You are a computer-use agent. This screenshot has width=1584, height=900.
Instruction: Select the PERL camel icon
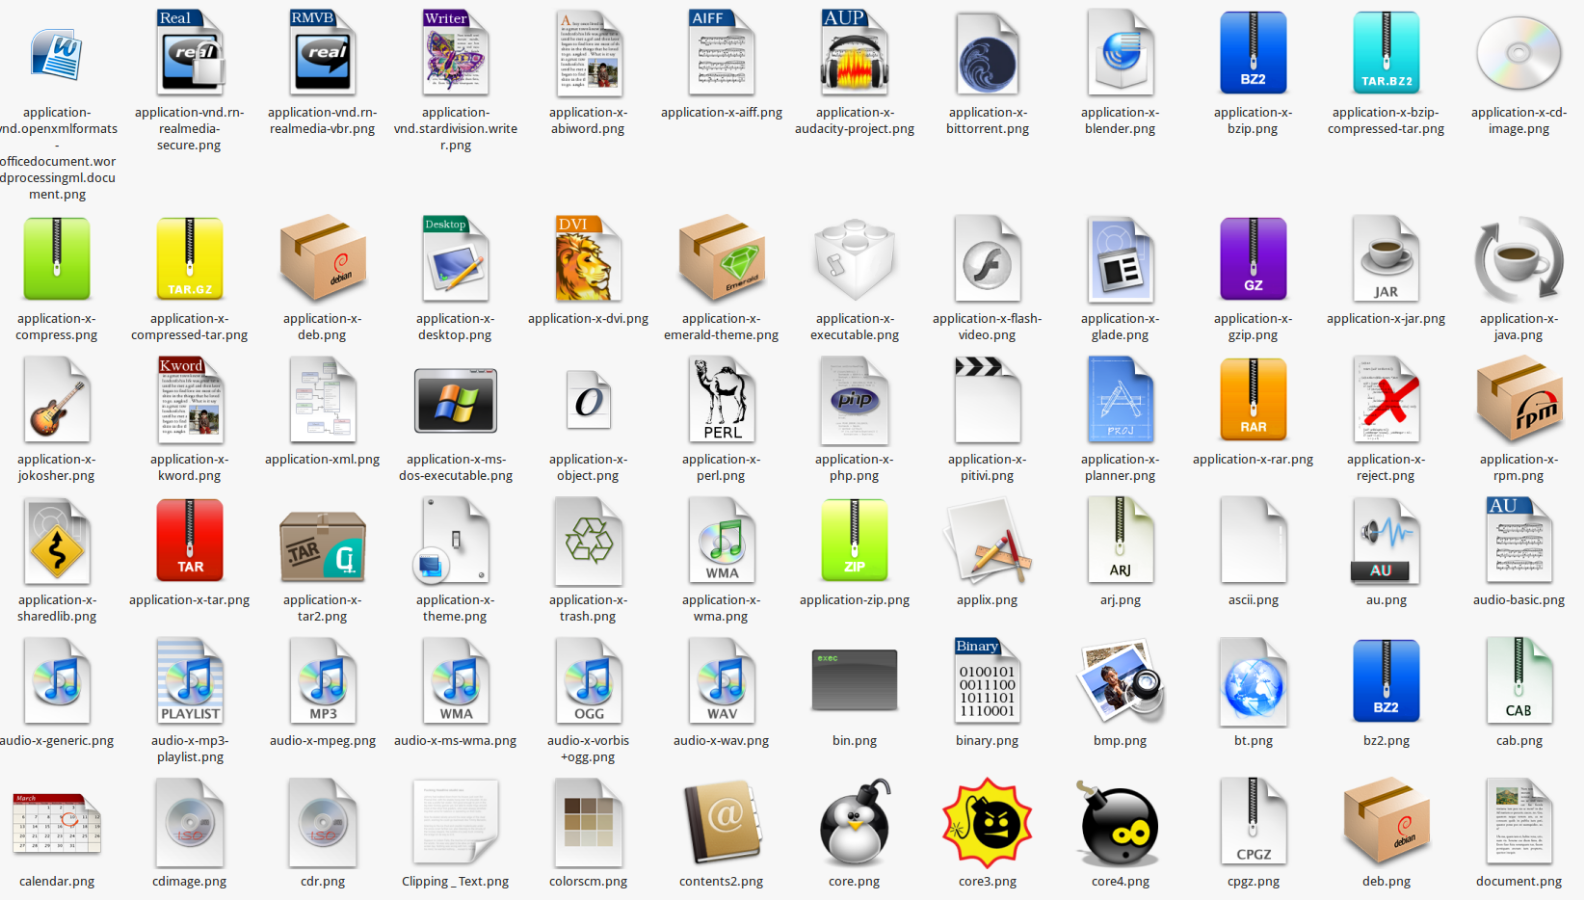(x=721, y=400)
